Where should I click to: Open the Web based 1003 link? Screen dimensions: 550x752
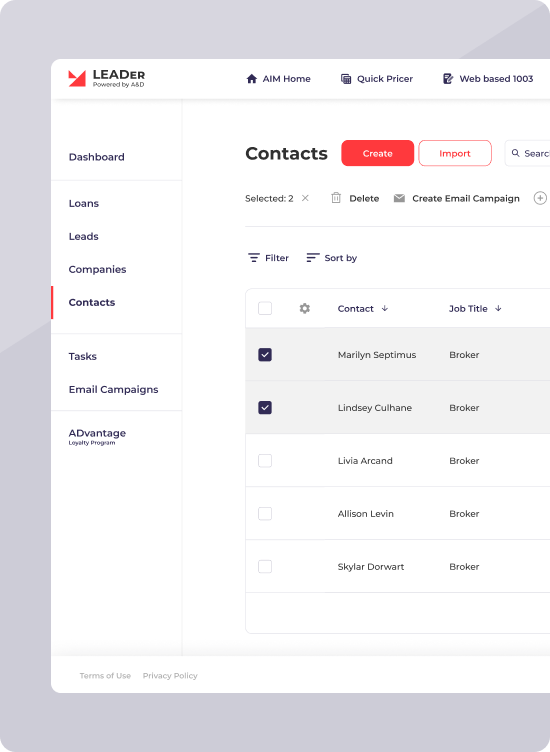(x=488, y=79)
